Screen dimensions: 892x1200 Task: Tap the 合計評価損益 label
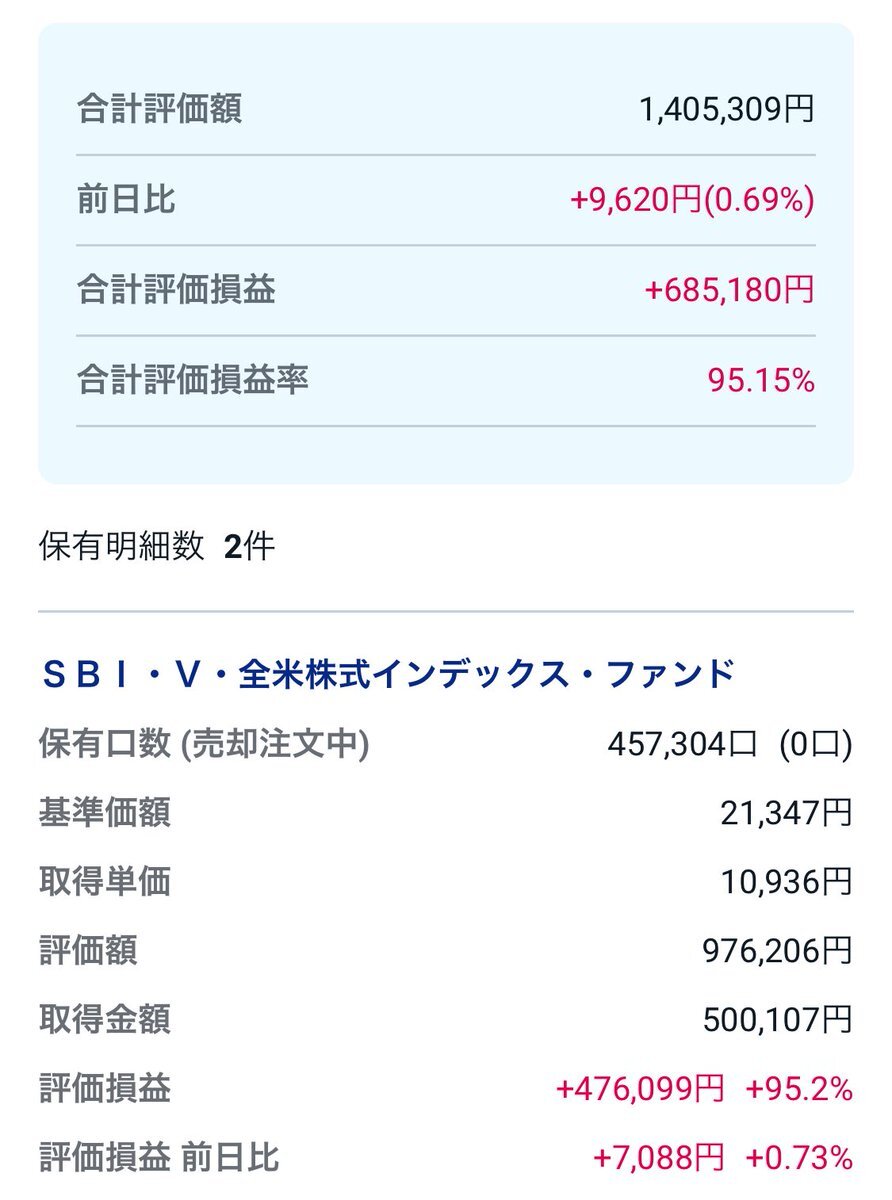(x=176, y=290)
